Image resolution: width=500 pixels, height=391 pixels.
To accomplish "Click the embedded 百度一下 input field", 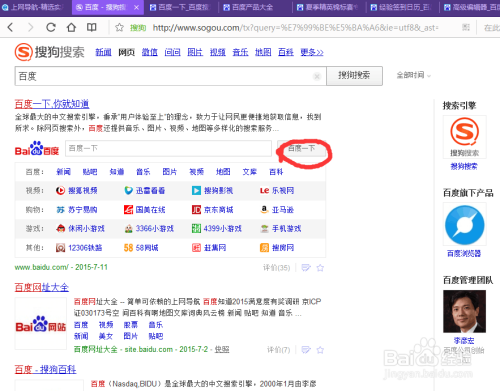I will pos(168,148).
